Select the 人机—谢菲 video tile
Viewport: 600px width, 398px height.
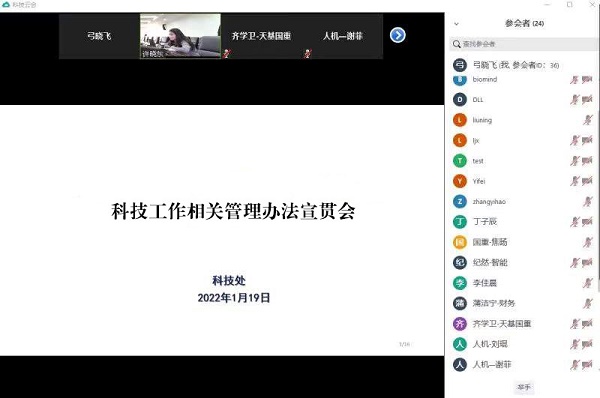[x=342, y=36]
